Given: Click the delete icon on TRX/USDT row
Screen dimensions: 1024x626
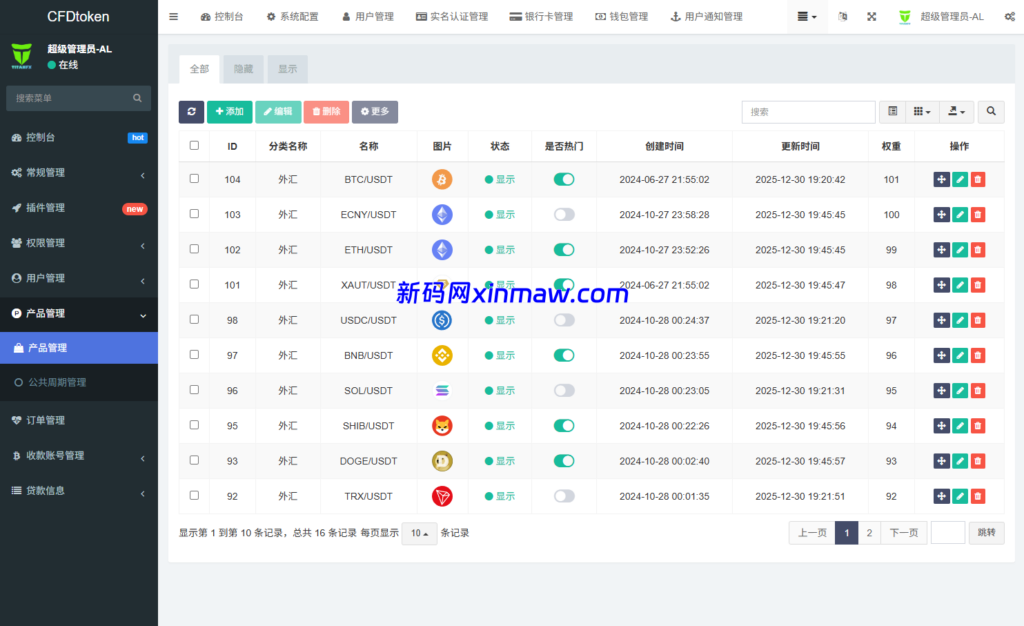Looking at the screenshot, I should (x=977, y=495).
